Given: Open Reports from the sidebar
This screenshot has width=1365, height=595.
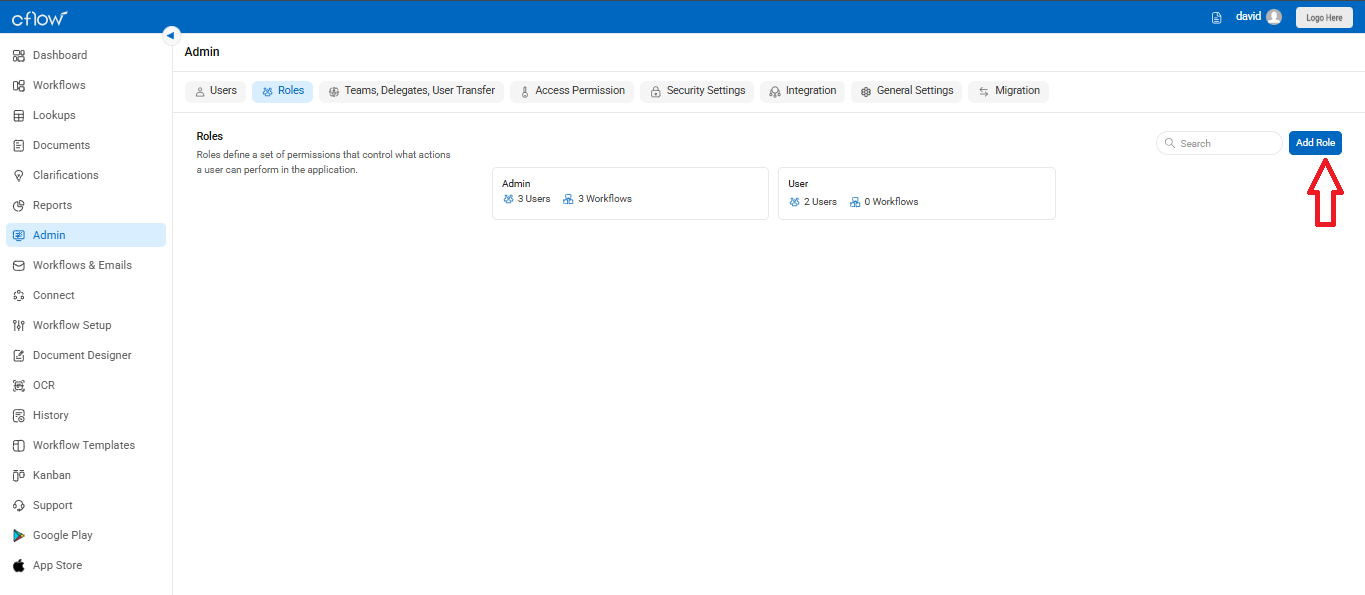Looking at the screenshot, I should click(x=86, y=205).
